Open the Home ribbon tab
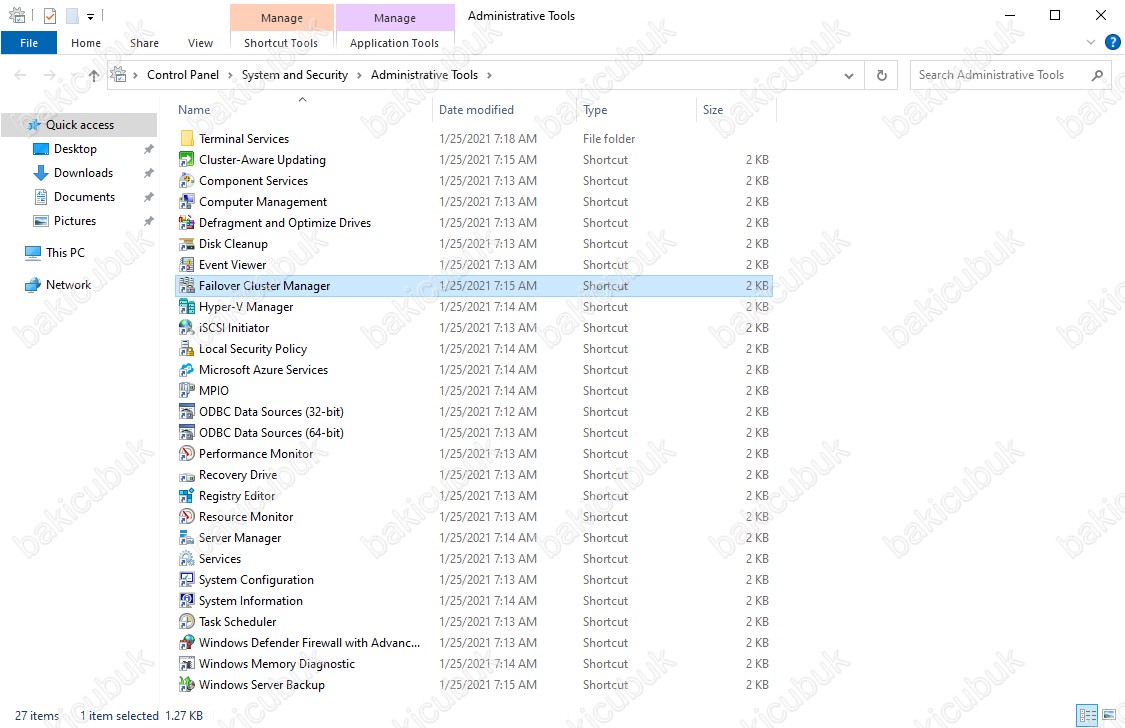 click(x=86, y=43)
